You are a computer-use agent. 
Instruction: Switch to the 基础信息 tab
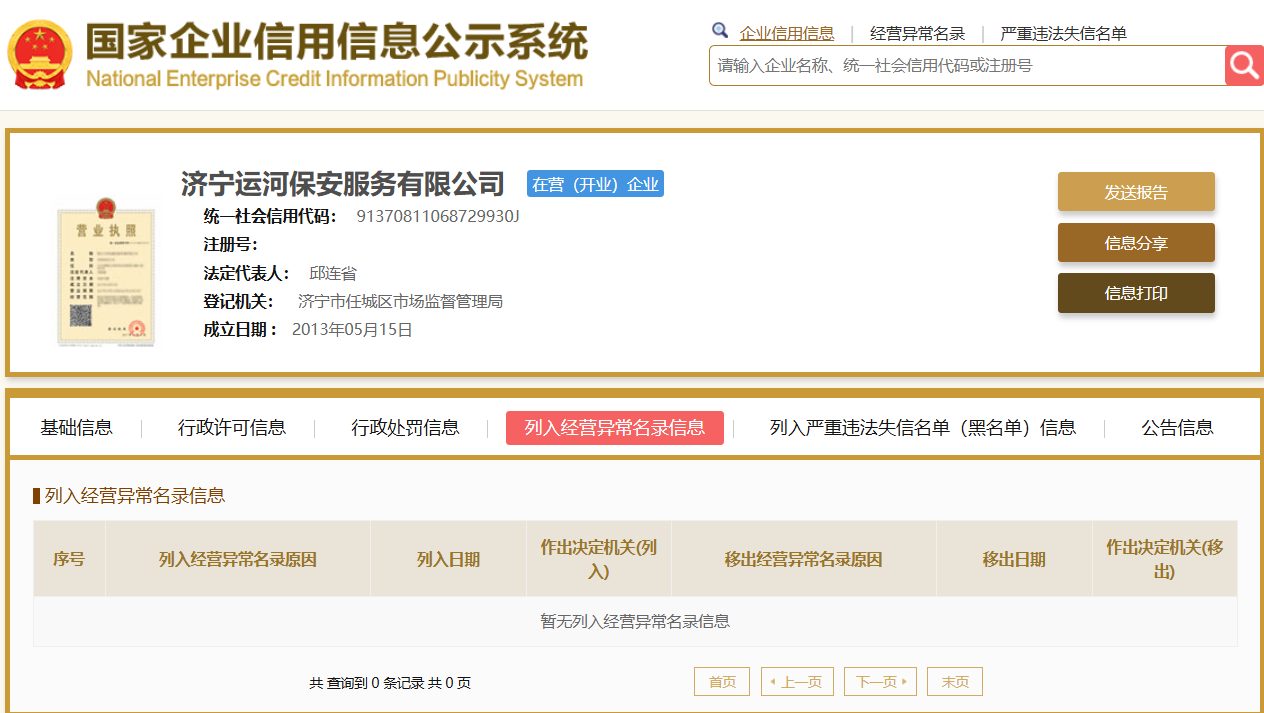[x=76, y=428]
